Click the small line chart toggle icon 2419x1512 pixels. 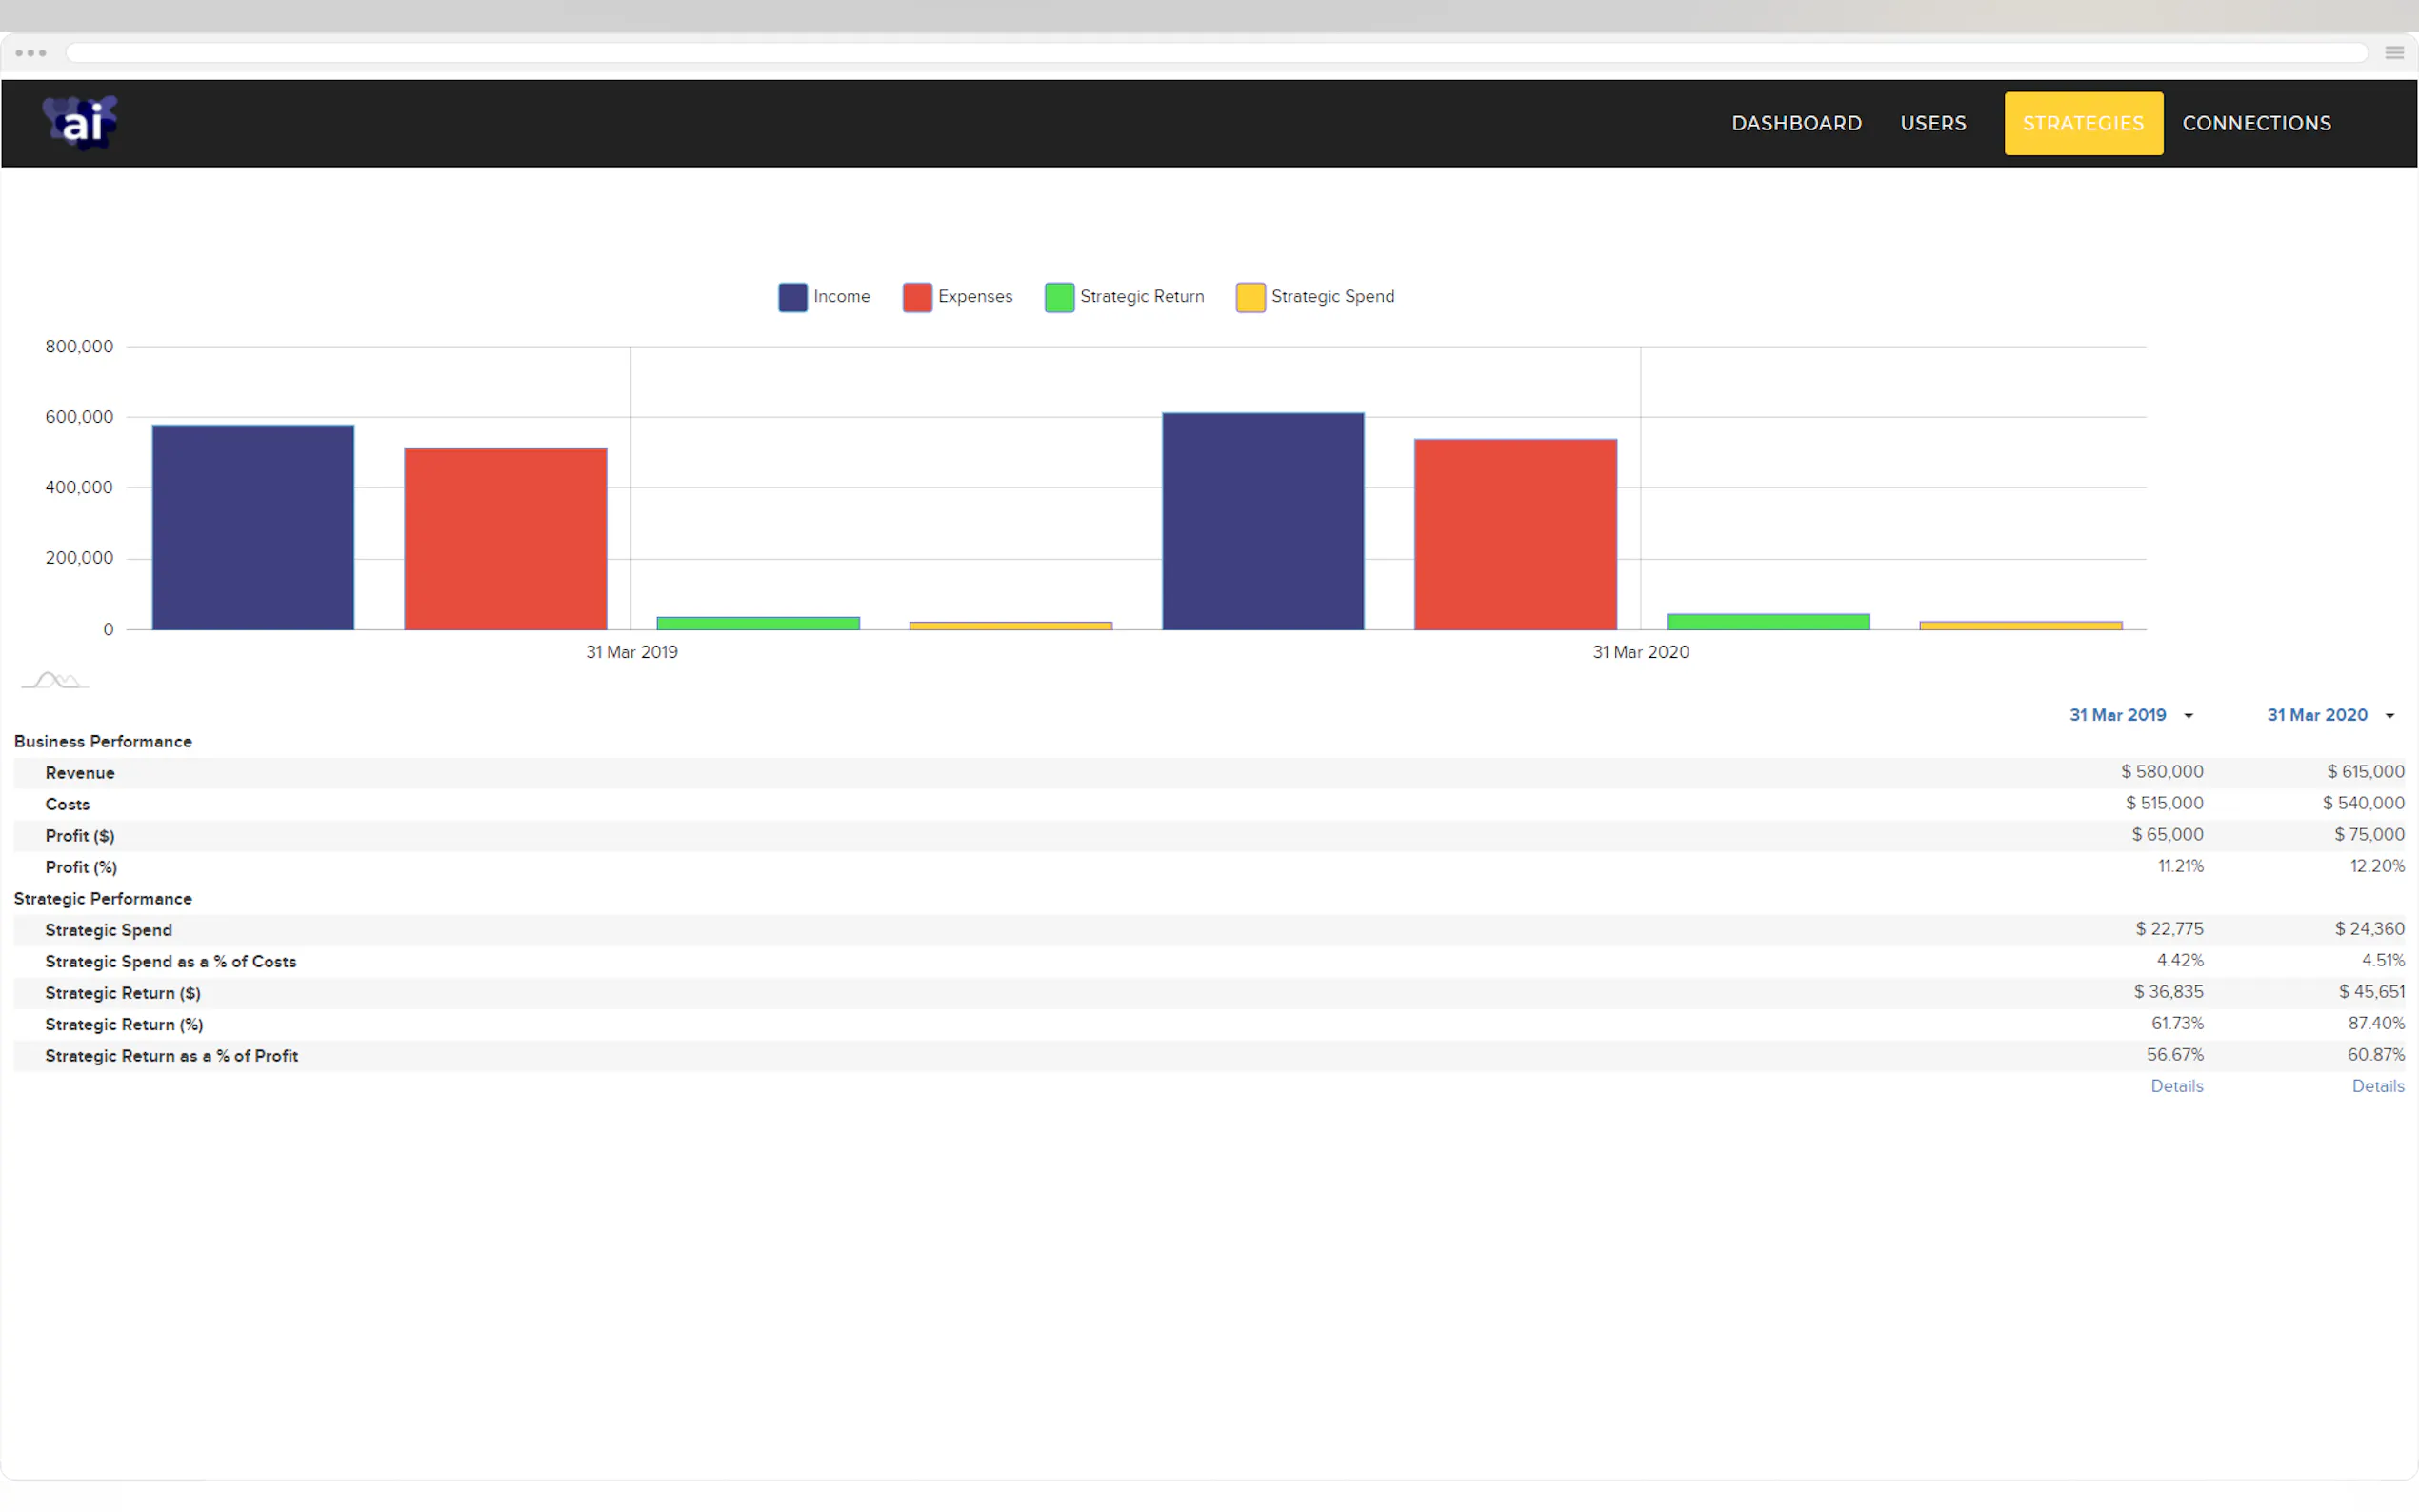pos(54,681)
